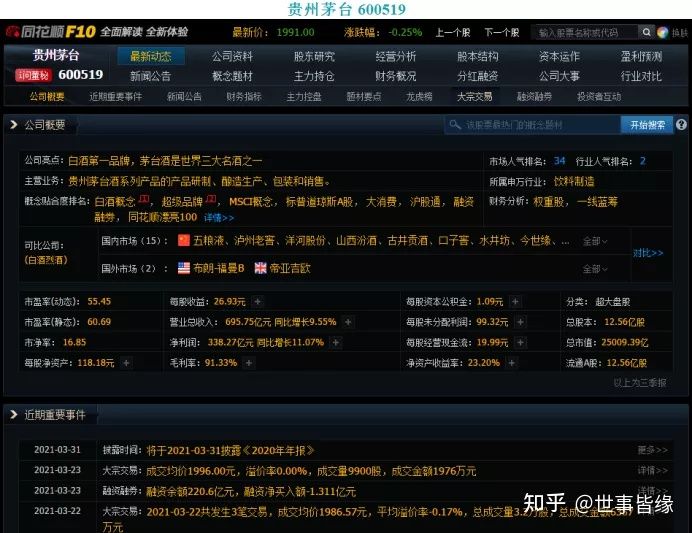Click the 问董秘 badge beside 600519
Screen dimensions: 692x533
pos(34,75)
